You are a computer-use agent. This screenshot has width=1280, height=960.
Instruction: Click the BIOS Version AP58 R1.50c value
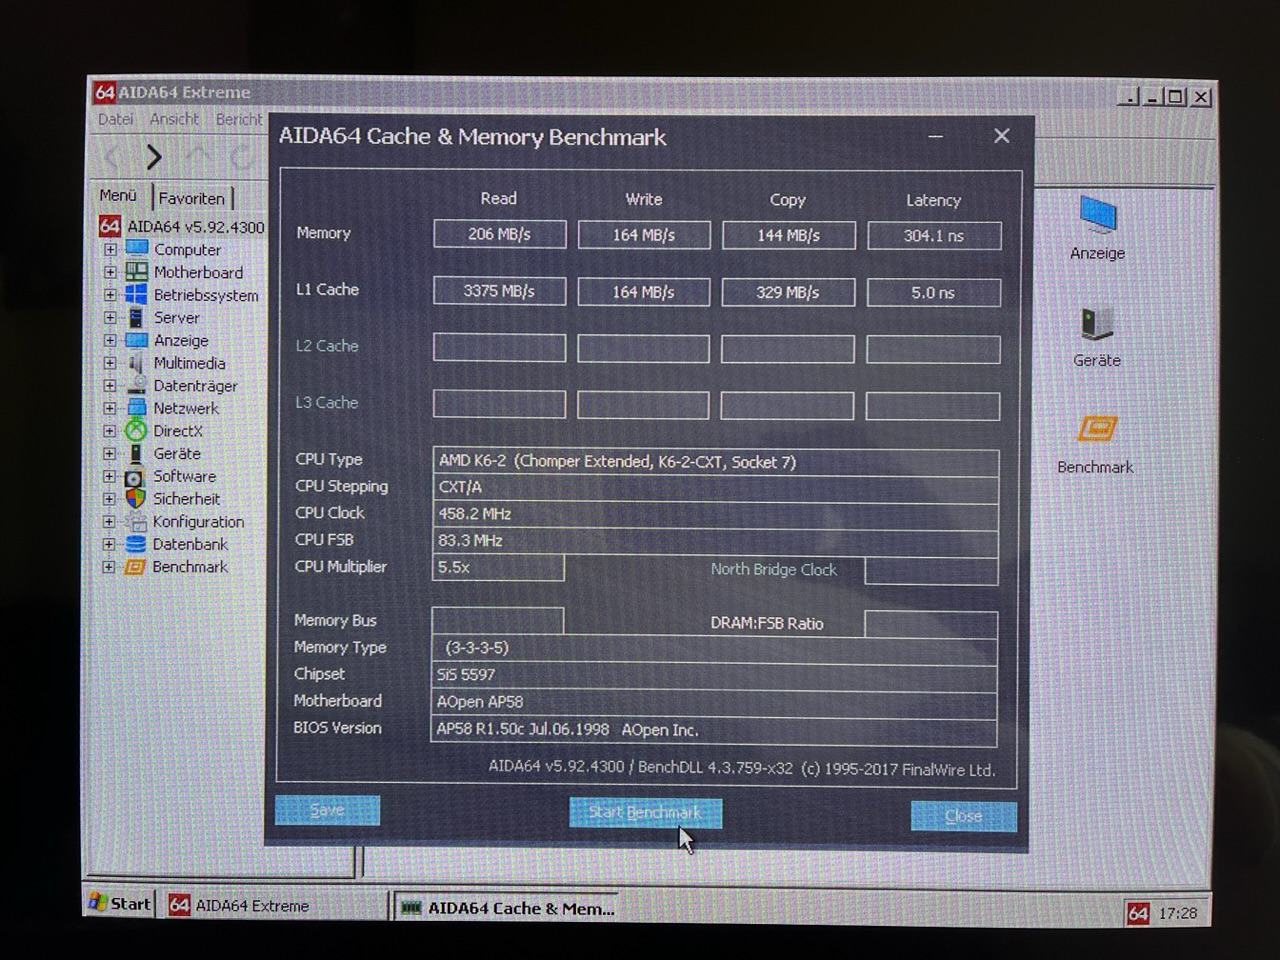(x=714, y=730)
